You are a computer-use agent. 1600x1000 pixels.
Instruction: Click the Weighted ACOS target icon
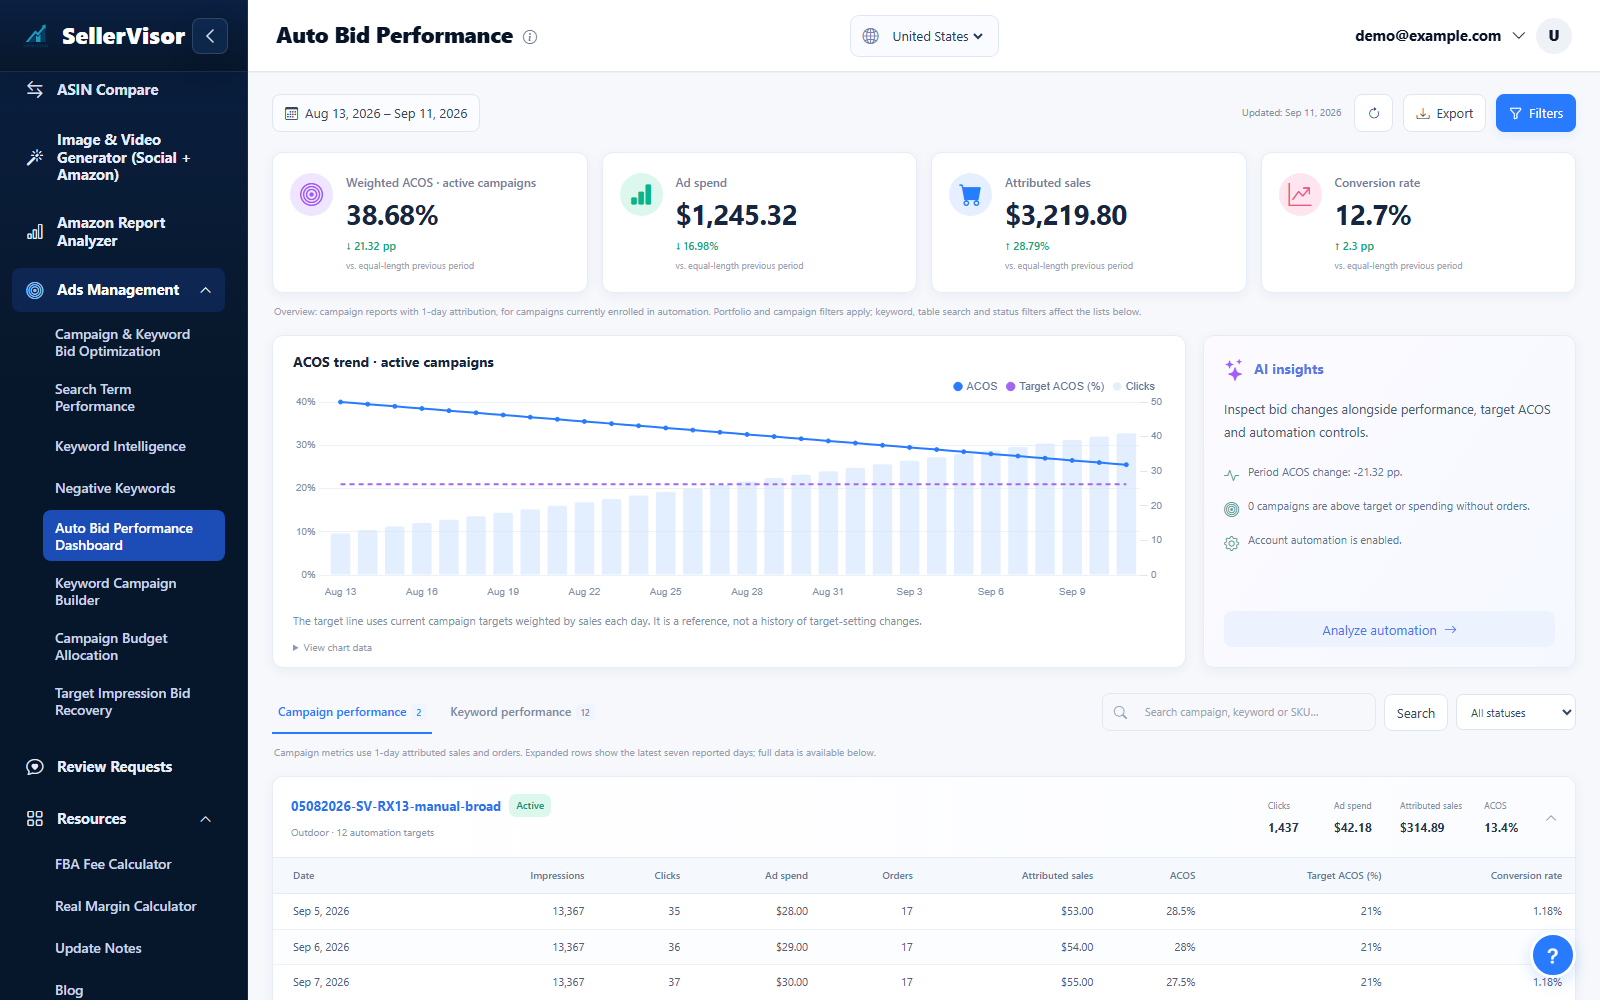(312, 194)
